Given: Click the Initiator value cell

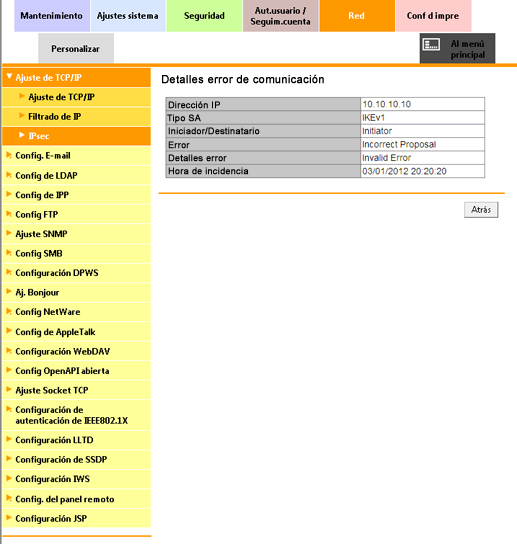Looking at the screenshot, I should (x=423, y=131).
